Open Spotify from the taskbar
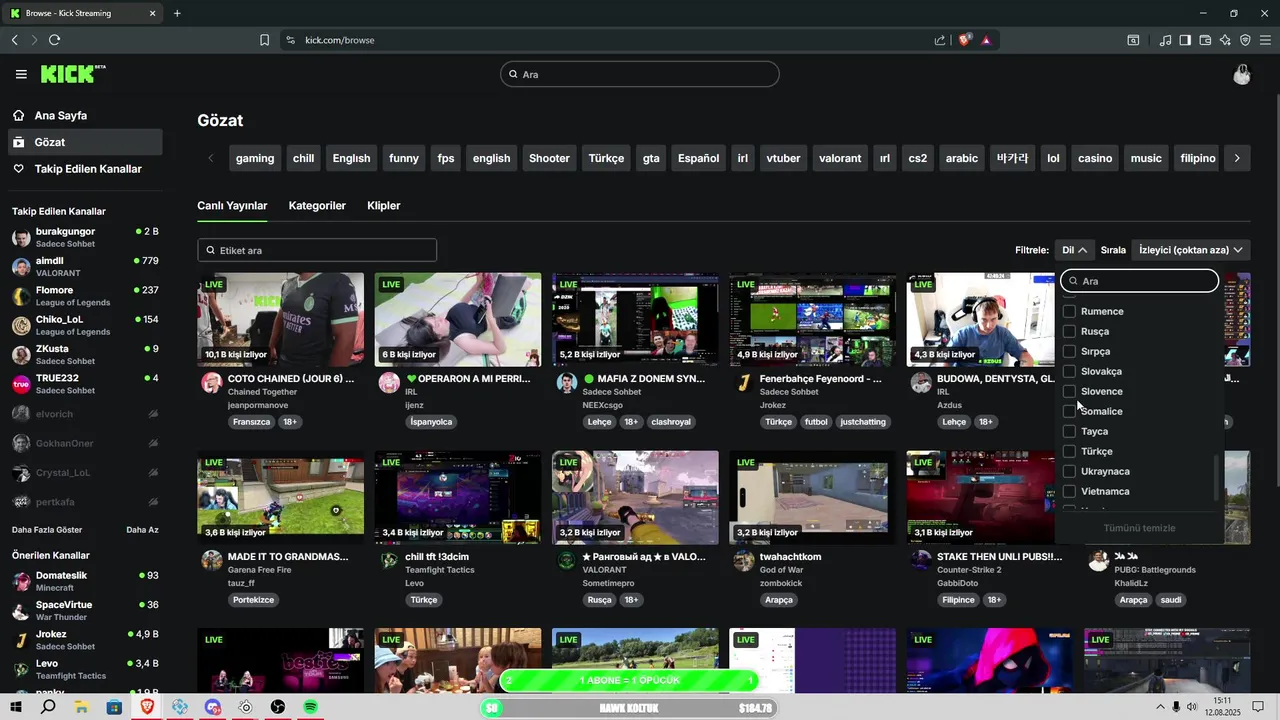 click(x=311, y=707)
